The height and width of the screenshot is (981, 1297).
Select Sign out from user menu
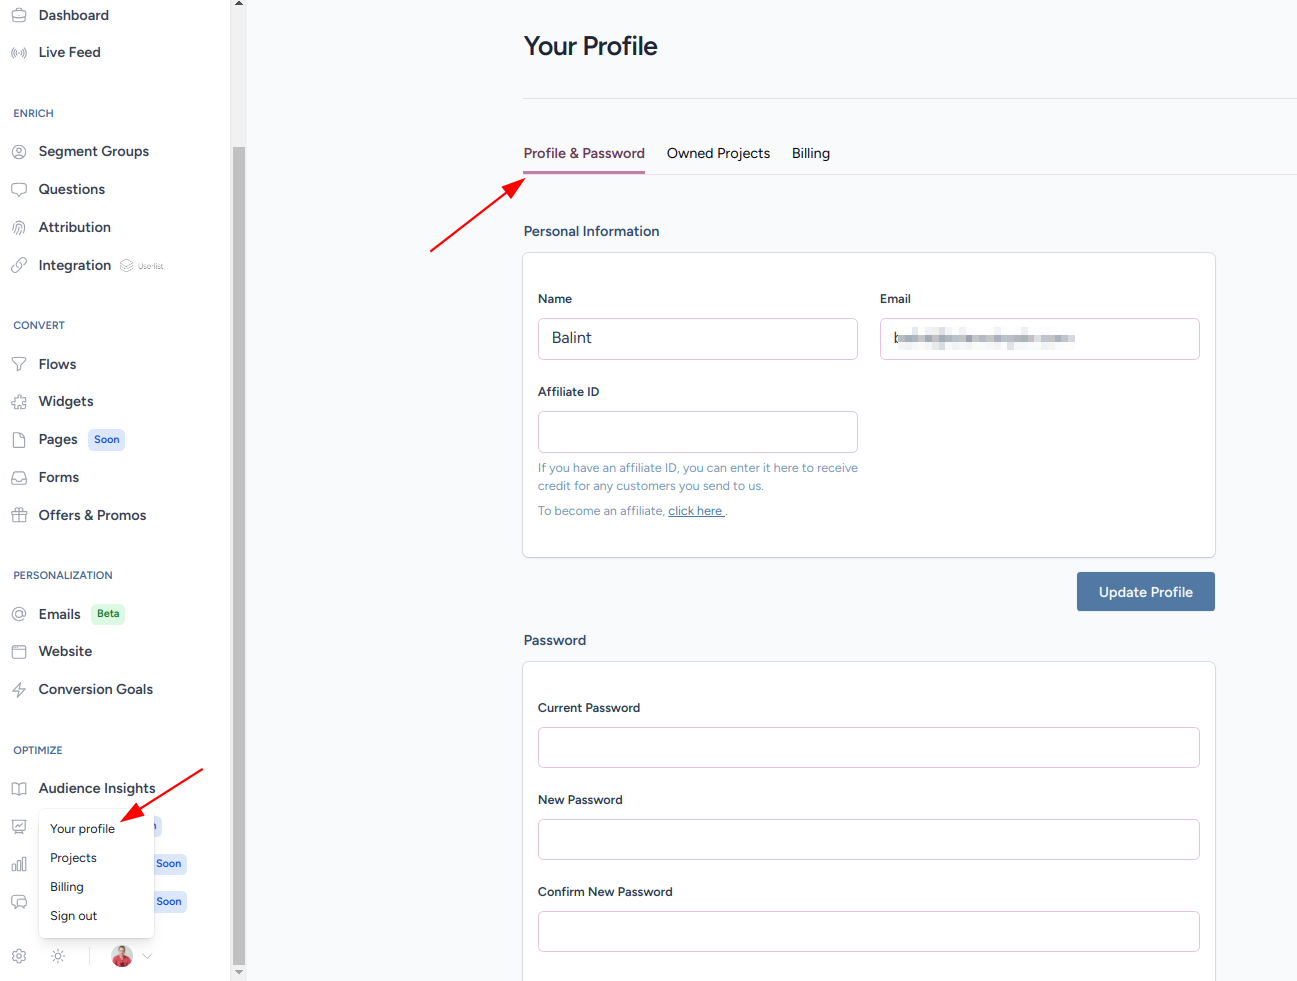coord(74,916)
